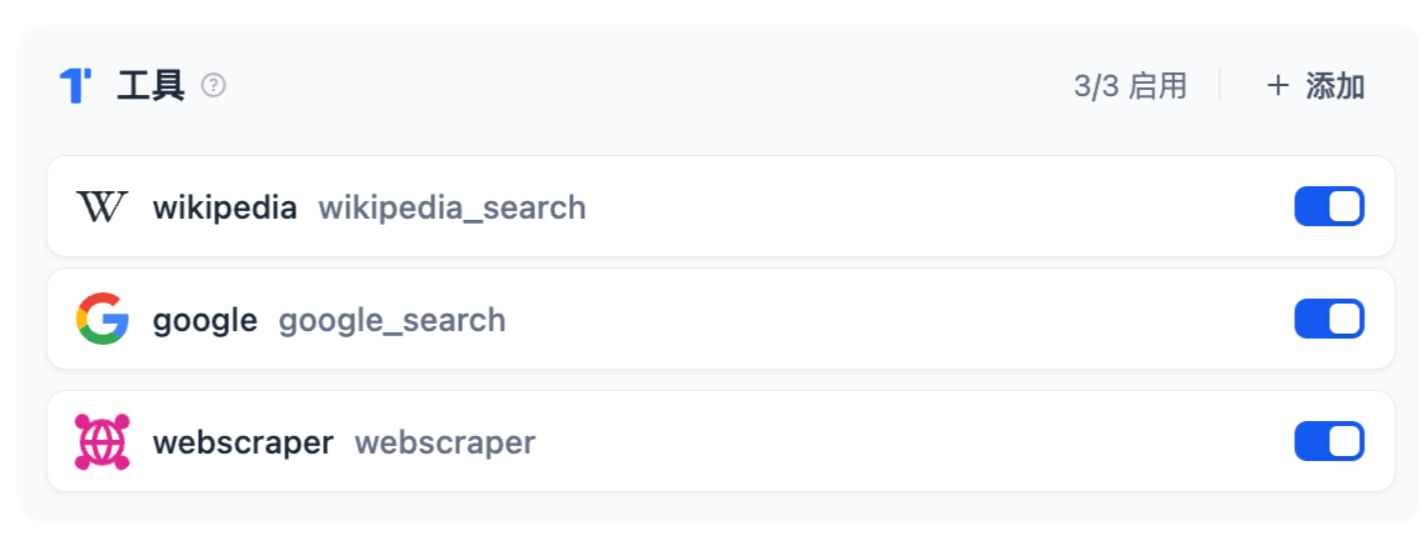This screenshot has height=558, width=1419.
Task: Click the pink webscraper globe icon
Action: tap(102, 442)
